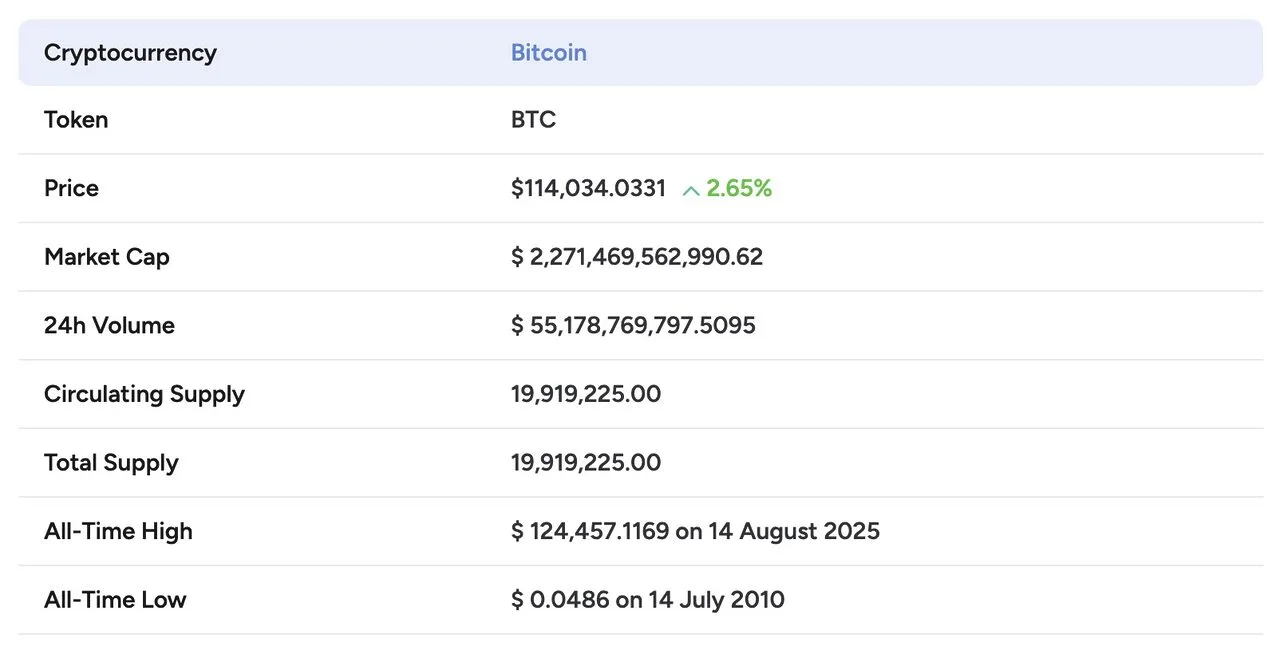Viewport: 1280px width, 654px height.
Task: Click the 2.65% price change percentage
Action: pos(739,189)
